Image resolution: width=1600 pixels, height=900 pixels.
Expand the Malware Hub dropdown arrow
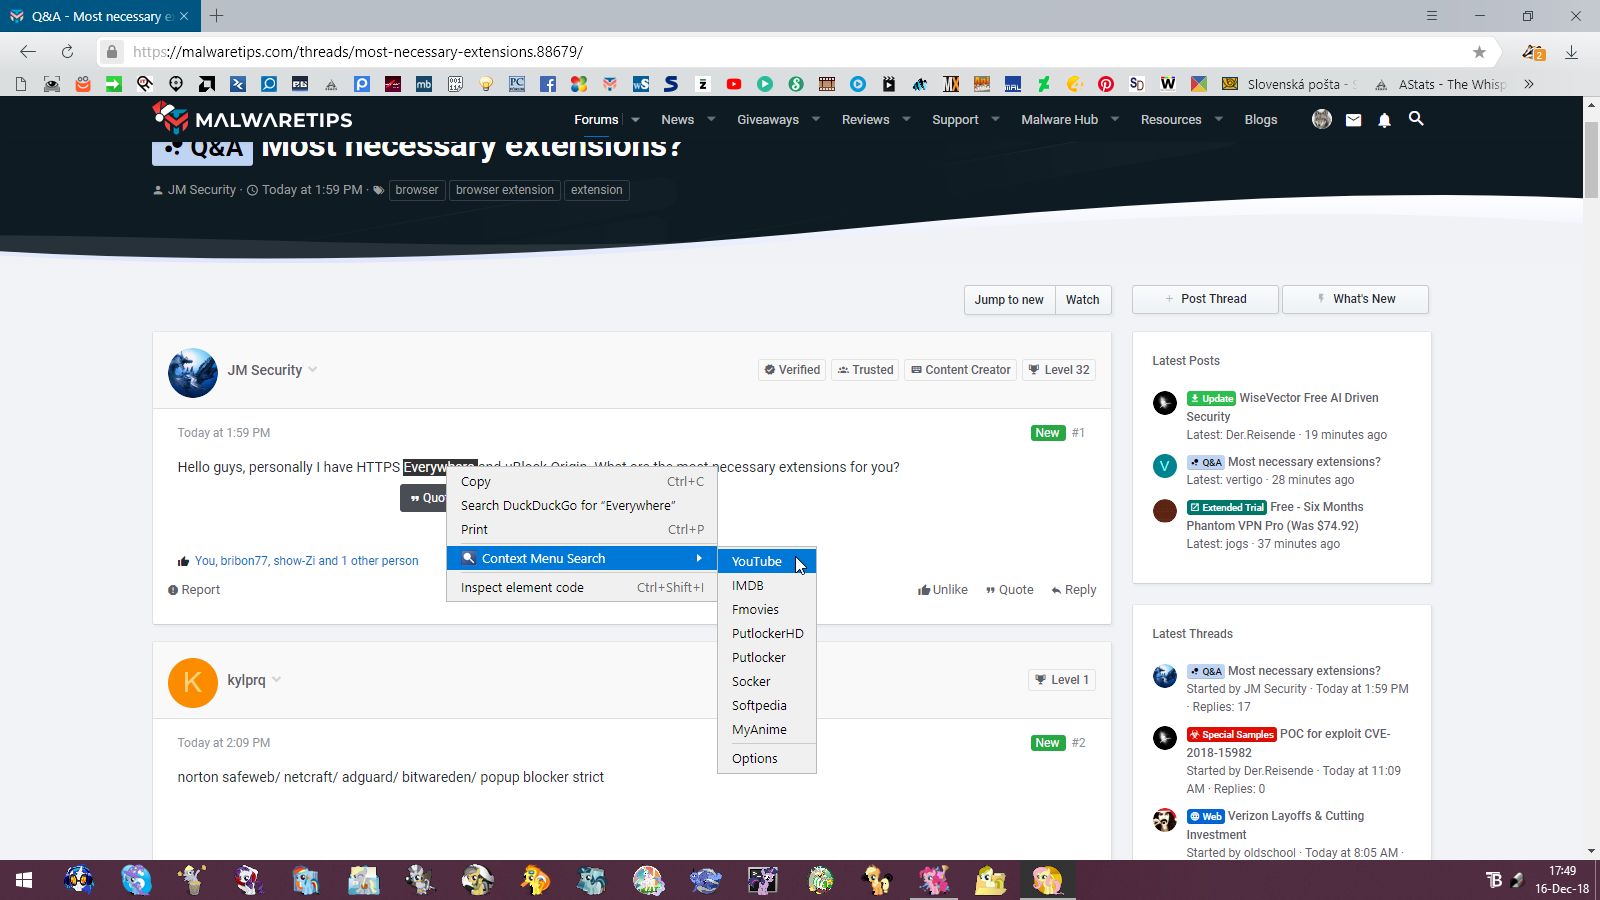(1115, 119)
